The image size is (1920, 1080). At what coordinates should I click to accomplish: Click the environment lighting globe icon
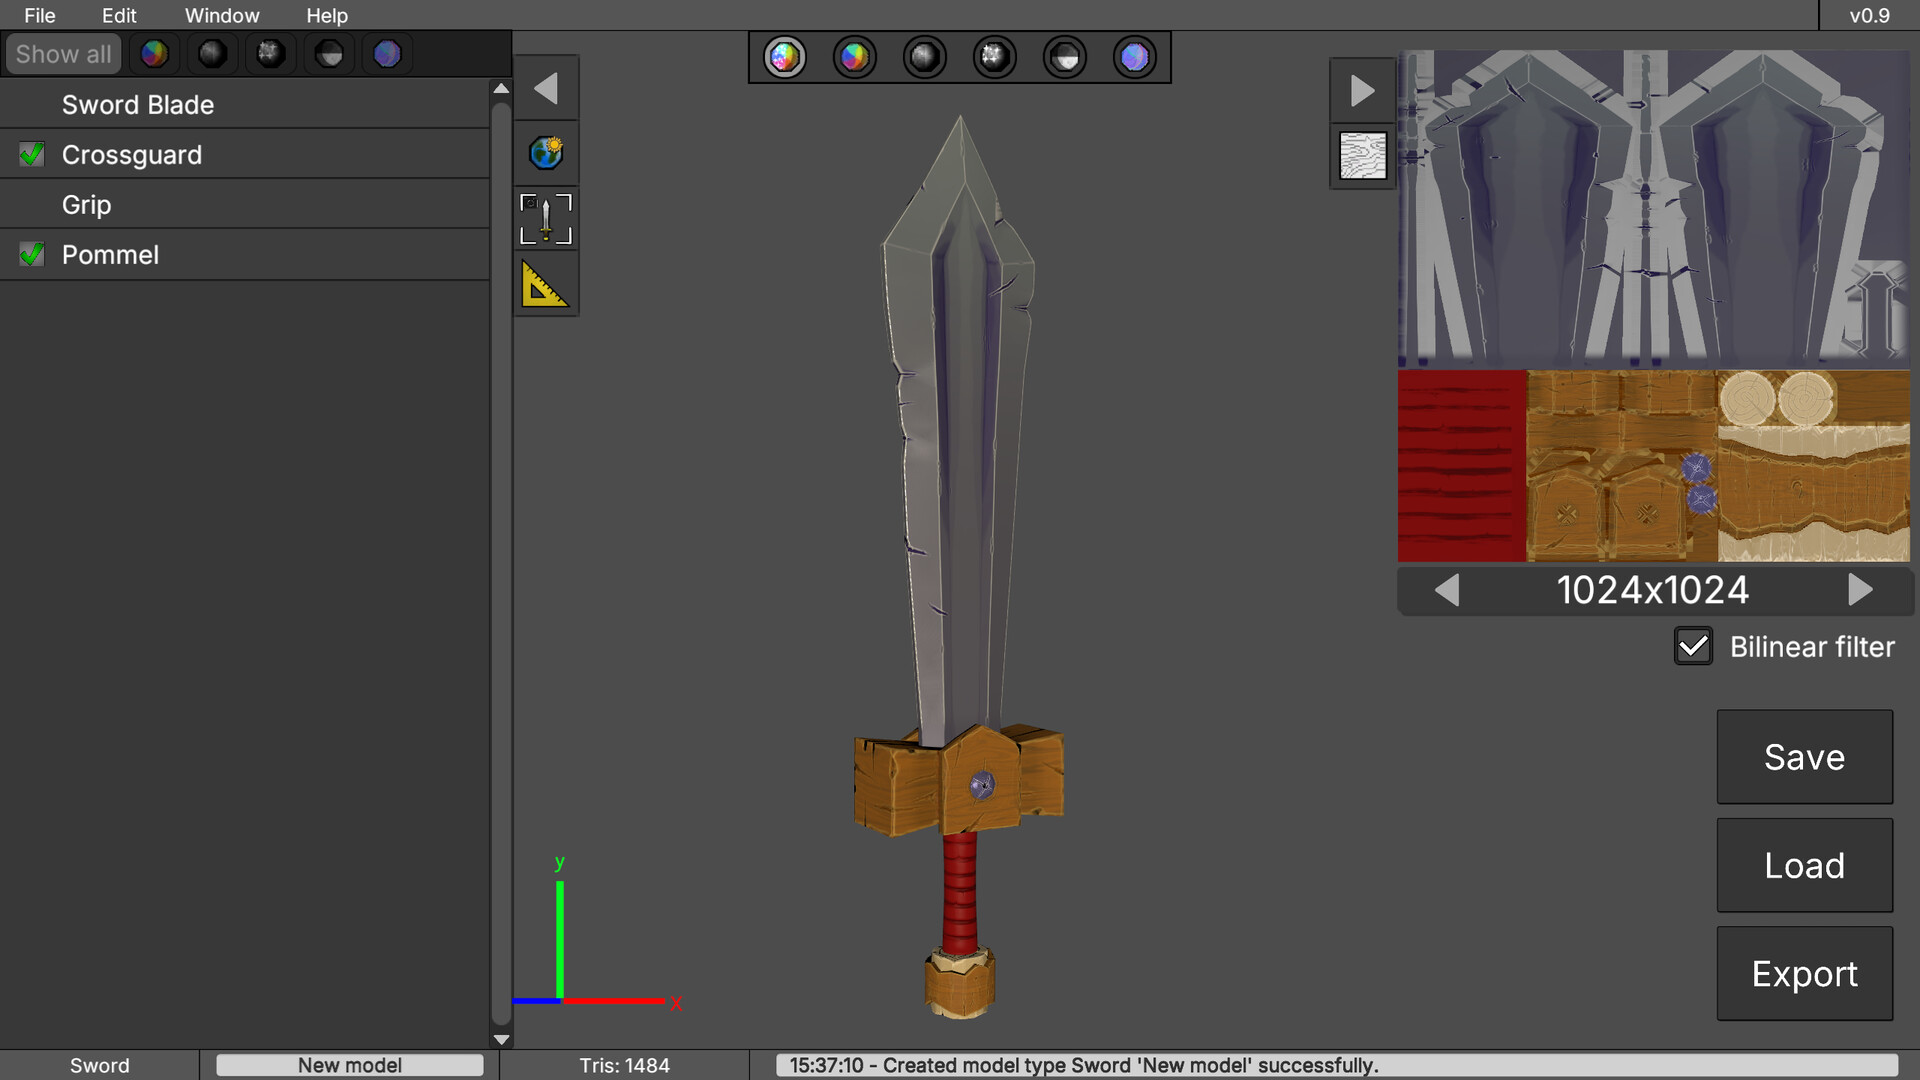point(546,153)
